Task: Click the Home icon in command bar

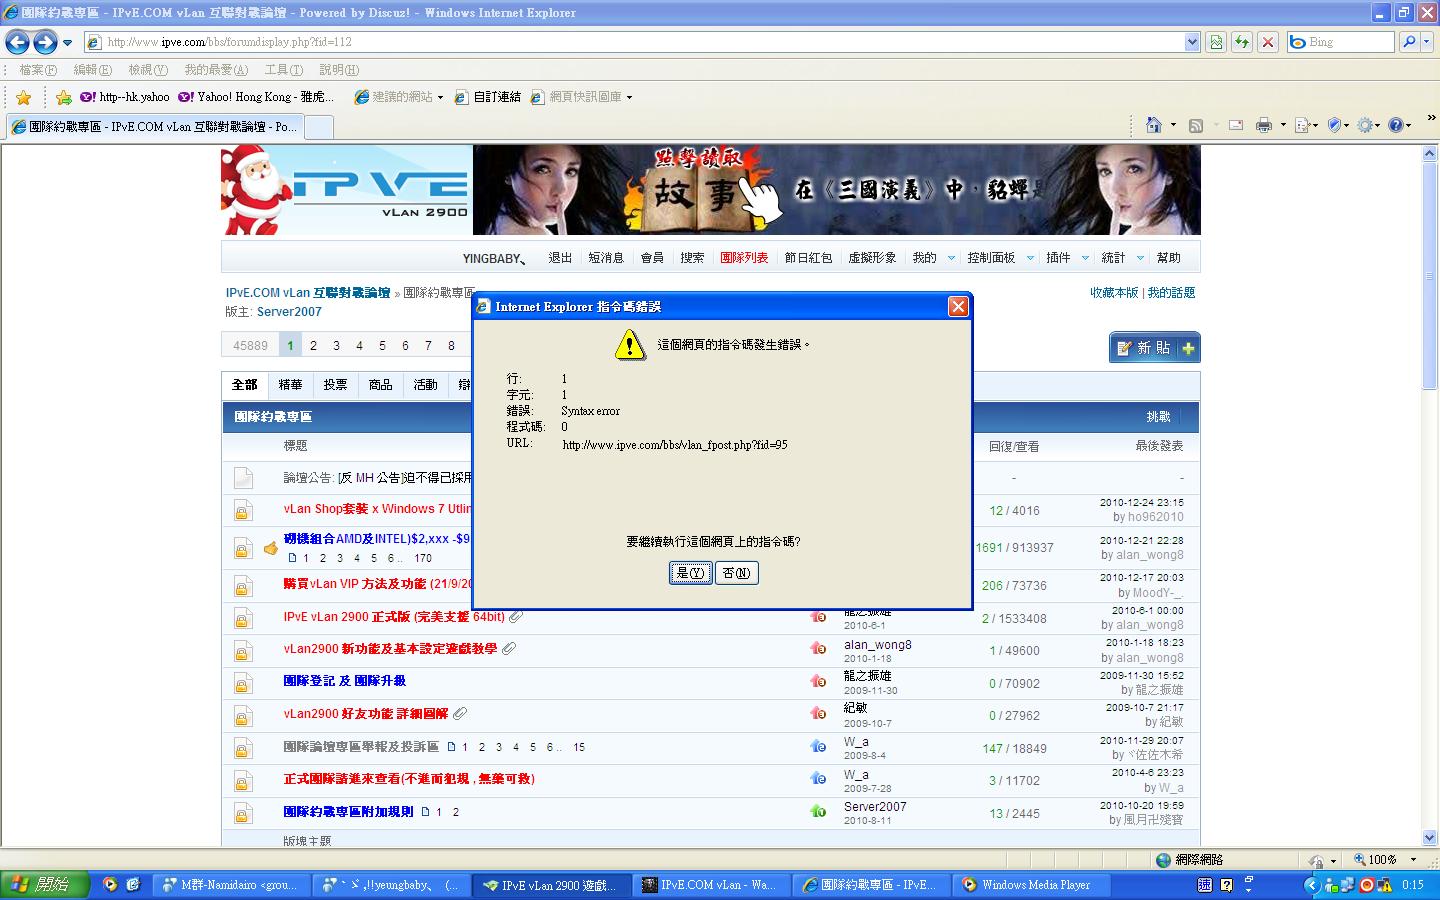Action: [1154, 125]
